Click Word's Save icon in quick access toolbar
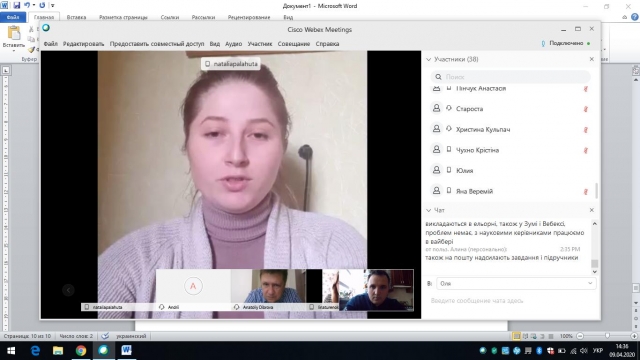The image size is (640, 360). click(17, 5)
